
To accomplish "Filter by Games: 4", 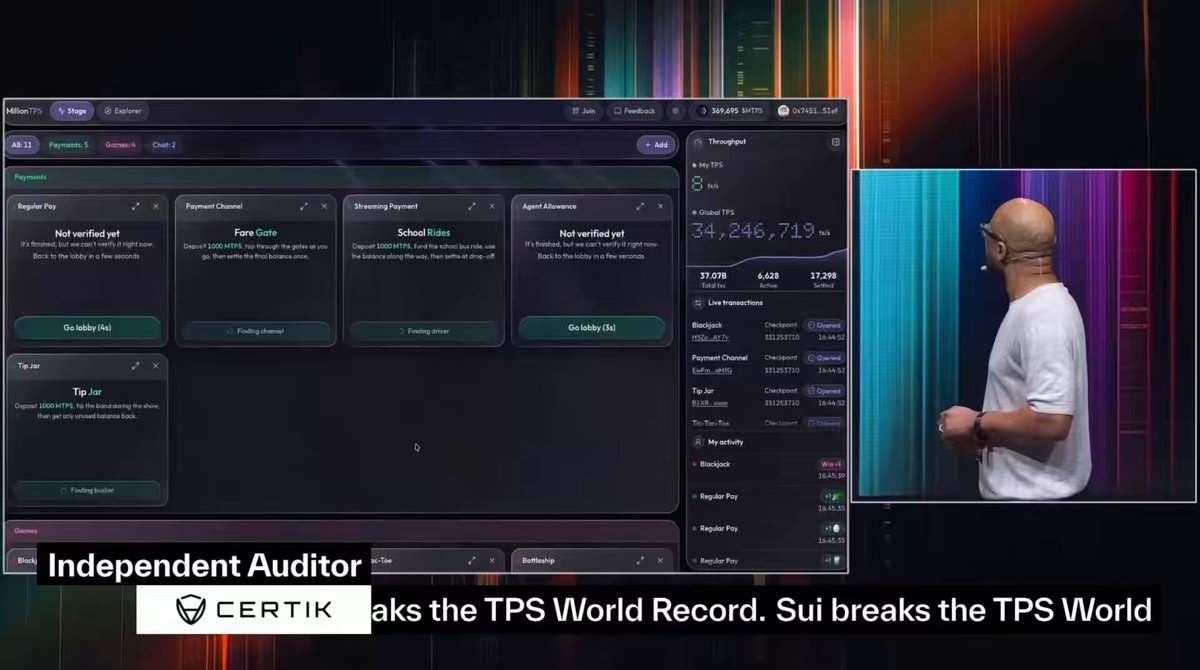I will click(120, 145).
